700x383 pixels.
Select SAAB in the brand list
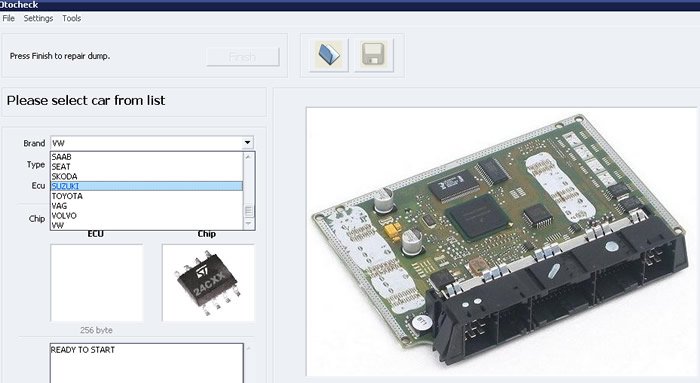[147, 157]
